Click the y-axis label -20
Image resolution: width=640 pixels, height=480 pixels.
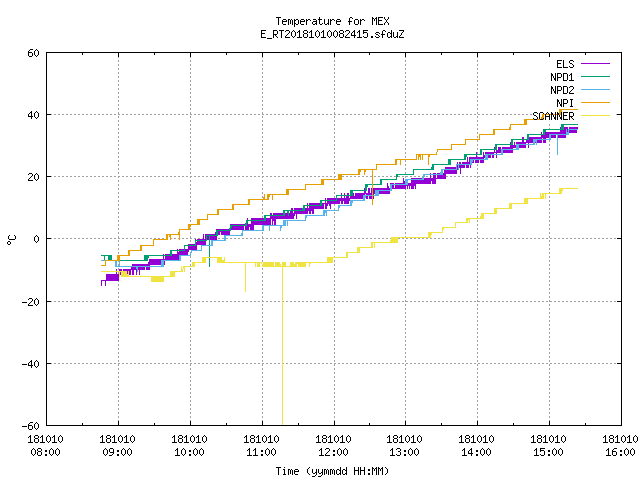pos(31,302)
